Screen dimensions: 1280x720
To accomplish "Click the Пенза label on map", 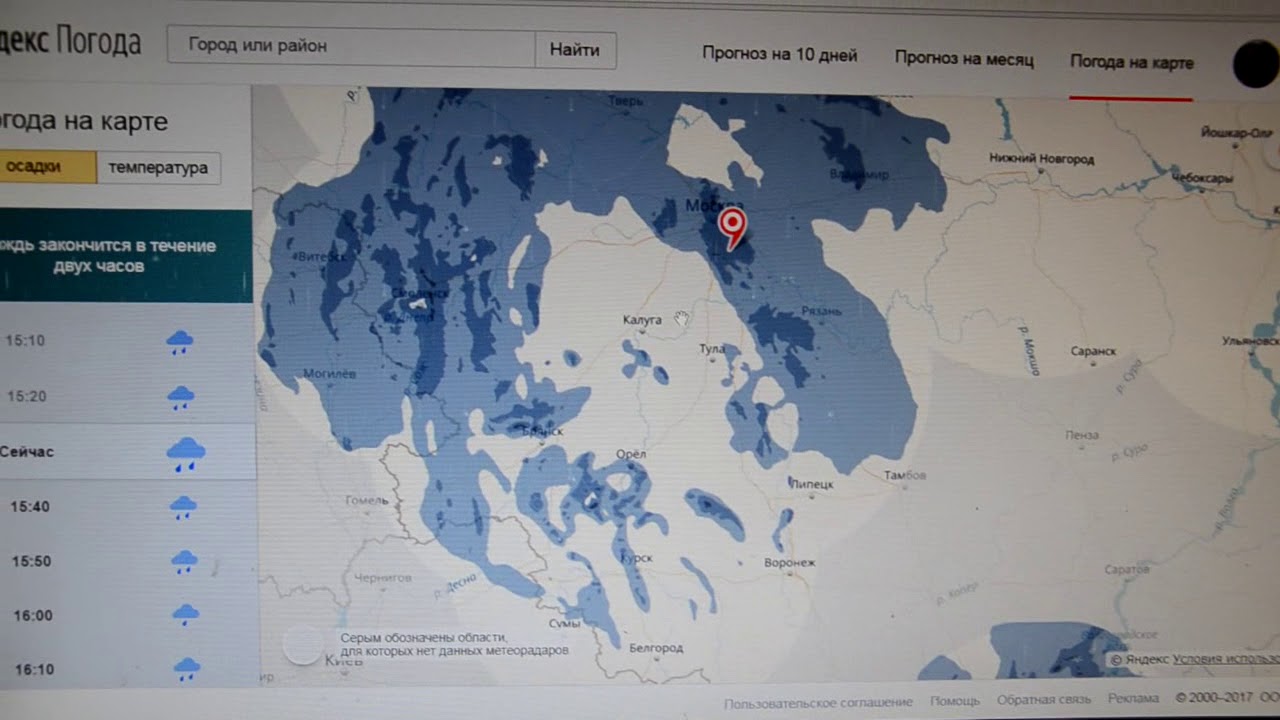I will click(1082, 435).
